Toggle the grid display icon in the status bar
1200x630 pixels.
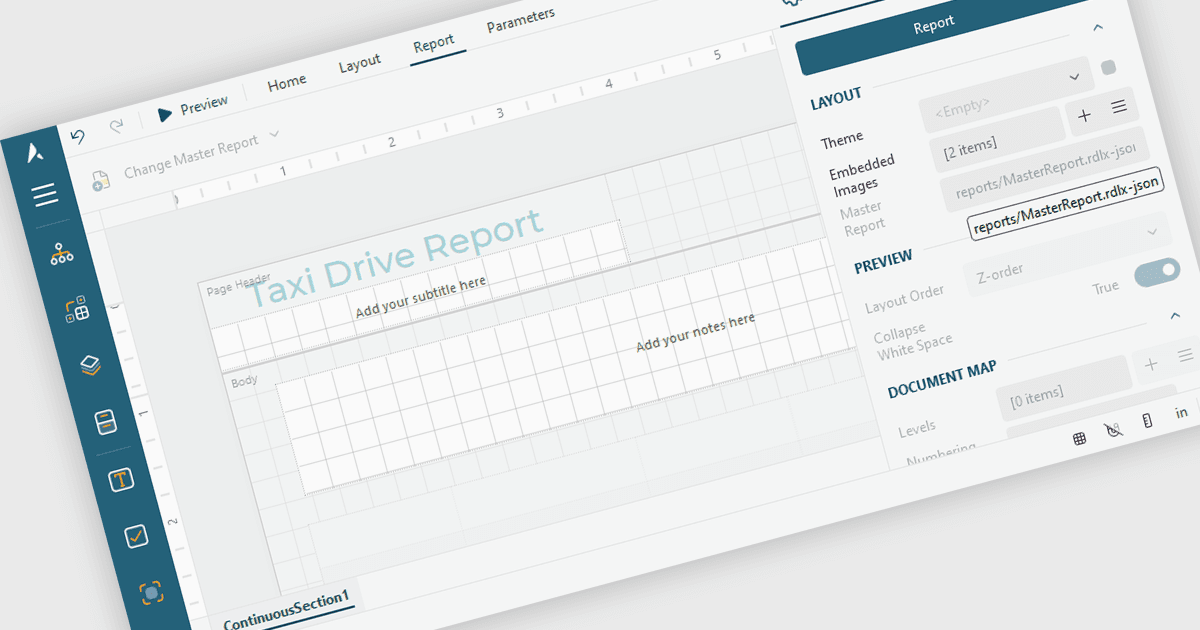[x=1079, y=438]
